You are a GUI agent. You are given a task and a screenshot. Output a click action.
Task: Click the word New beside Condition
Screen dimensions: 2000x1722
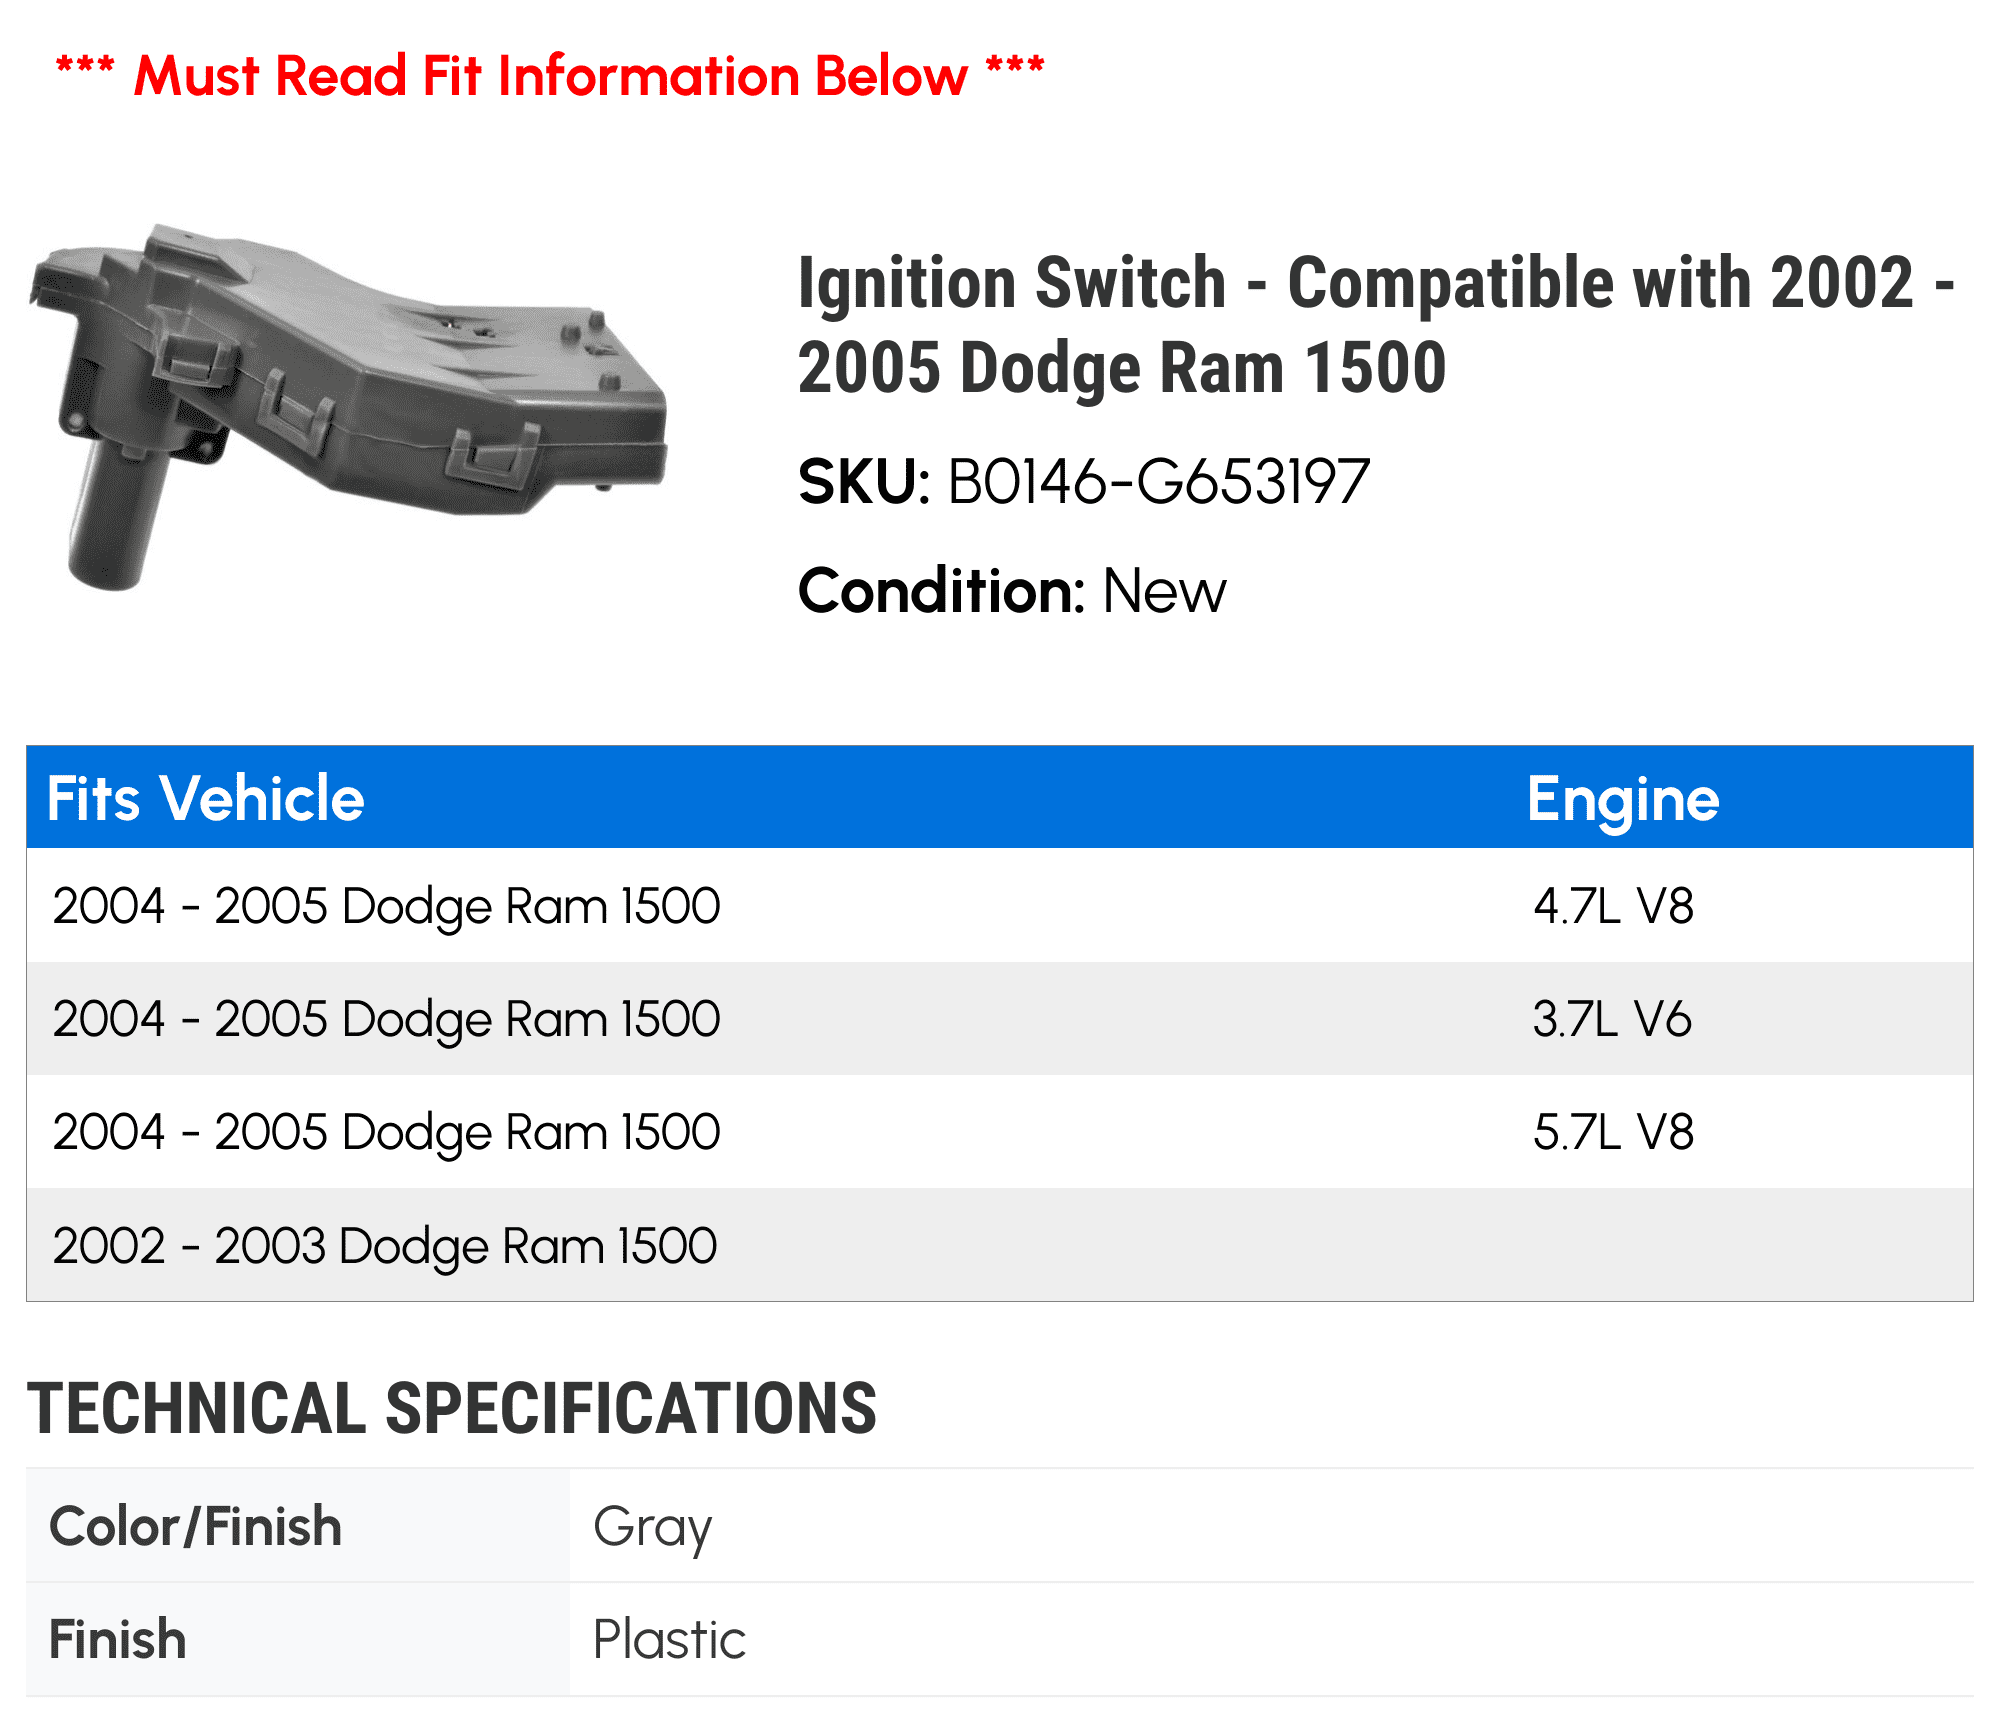1164,591
